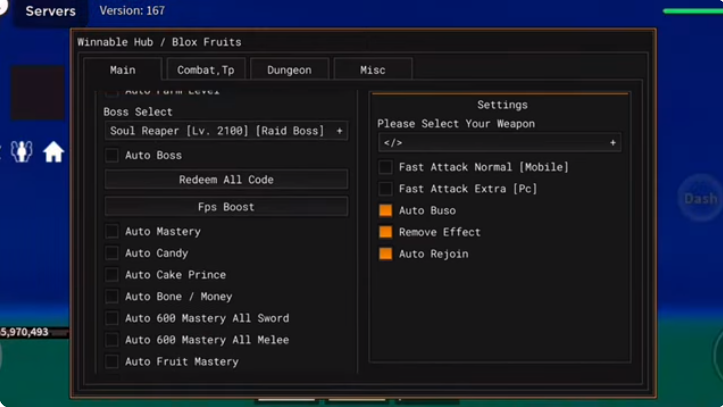This screenshot has width=723, height=407.
Task: Enable Fast Attack Normal [Mobile]
Action: pyautogui.click(x=385, y=167)
